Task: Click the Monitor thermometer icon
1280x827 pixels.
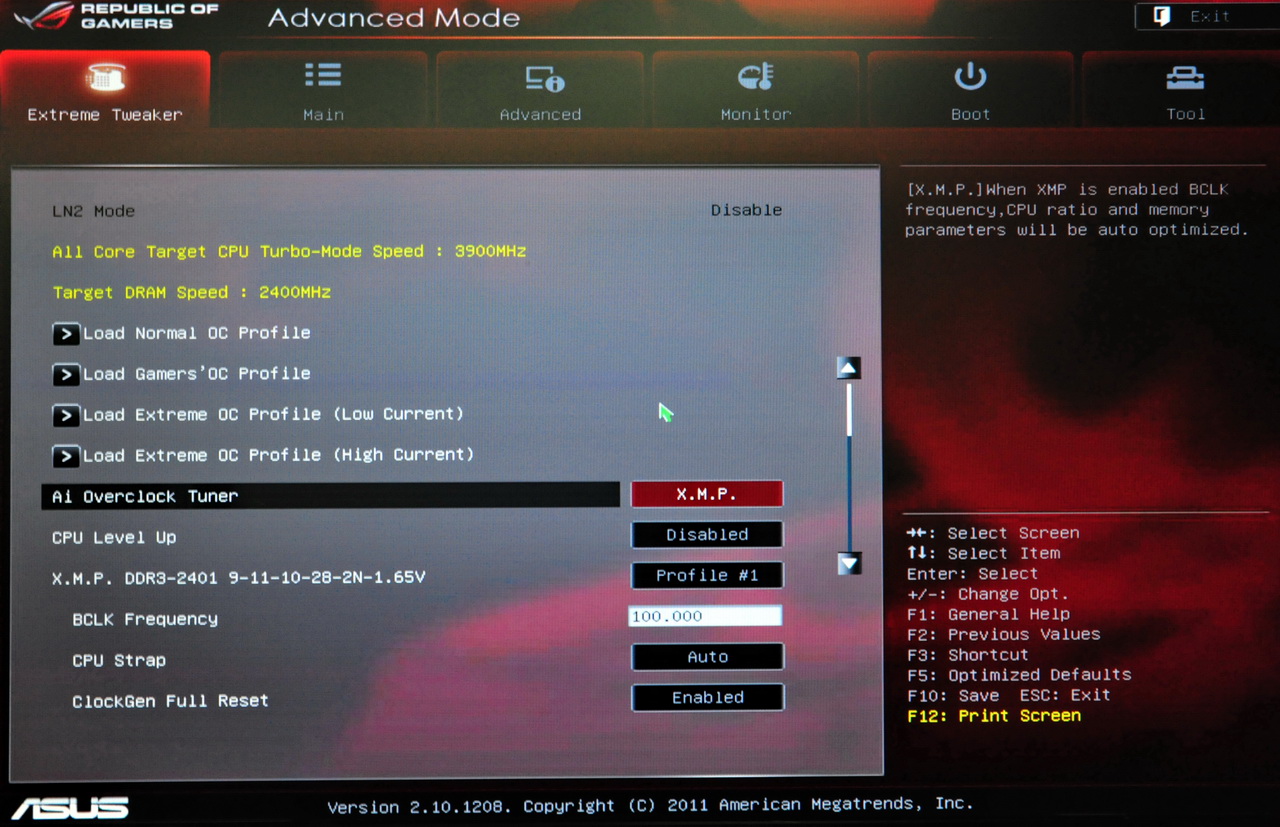Action: point(756,76)
